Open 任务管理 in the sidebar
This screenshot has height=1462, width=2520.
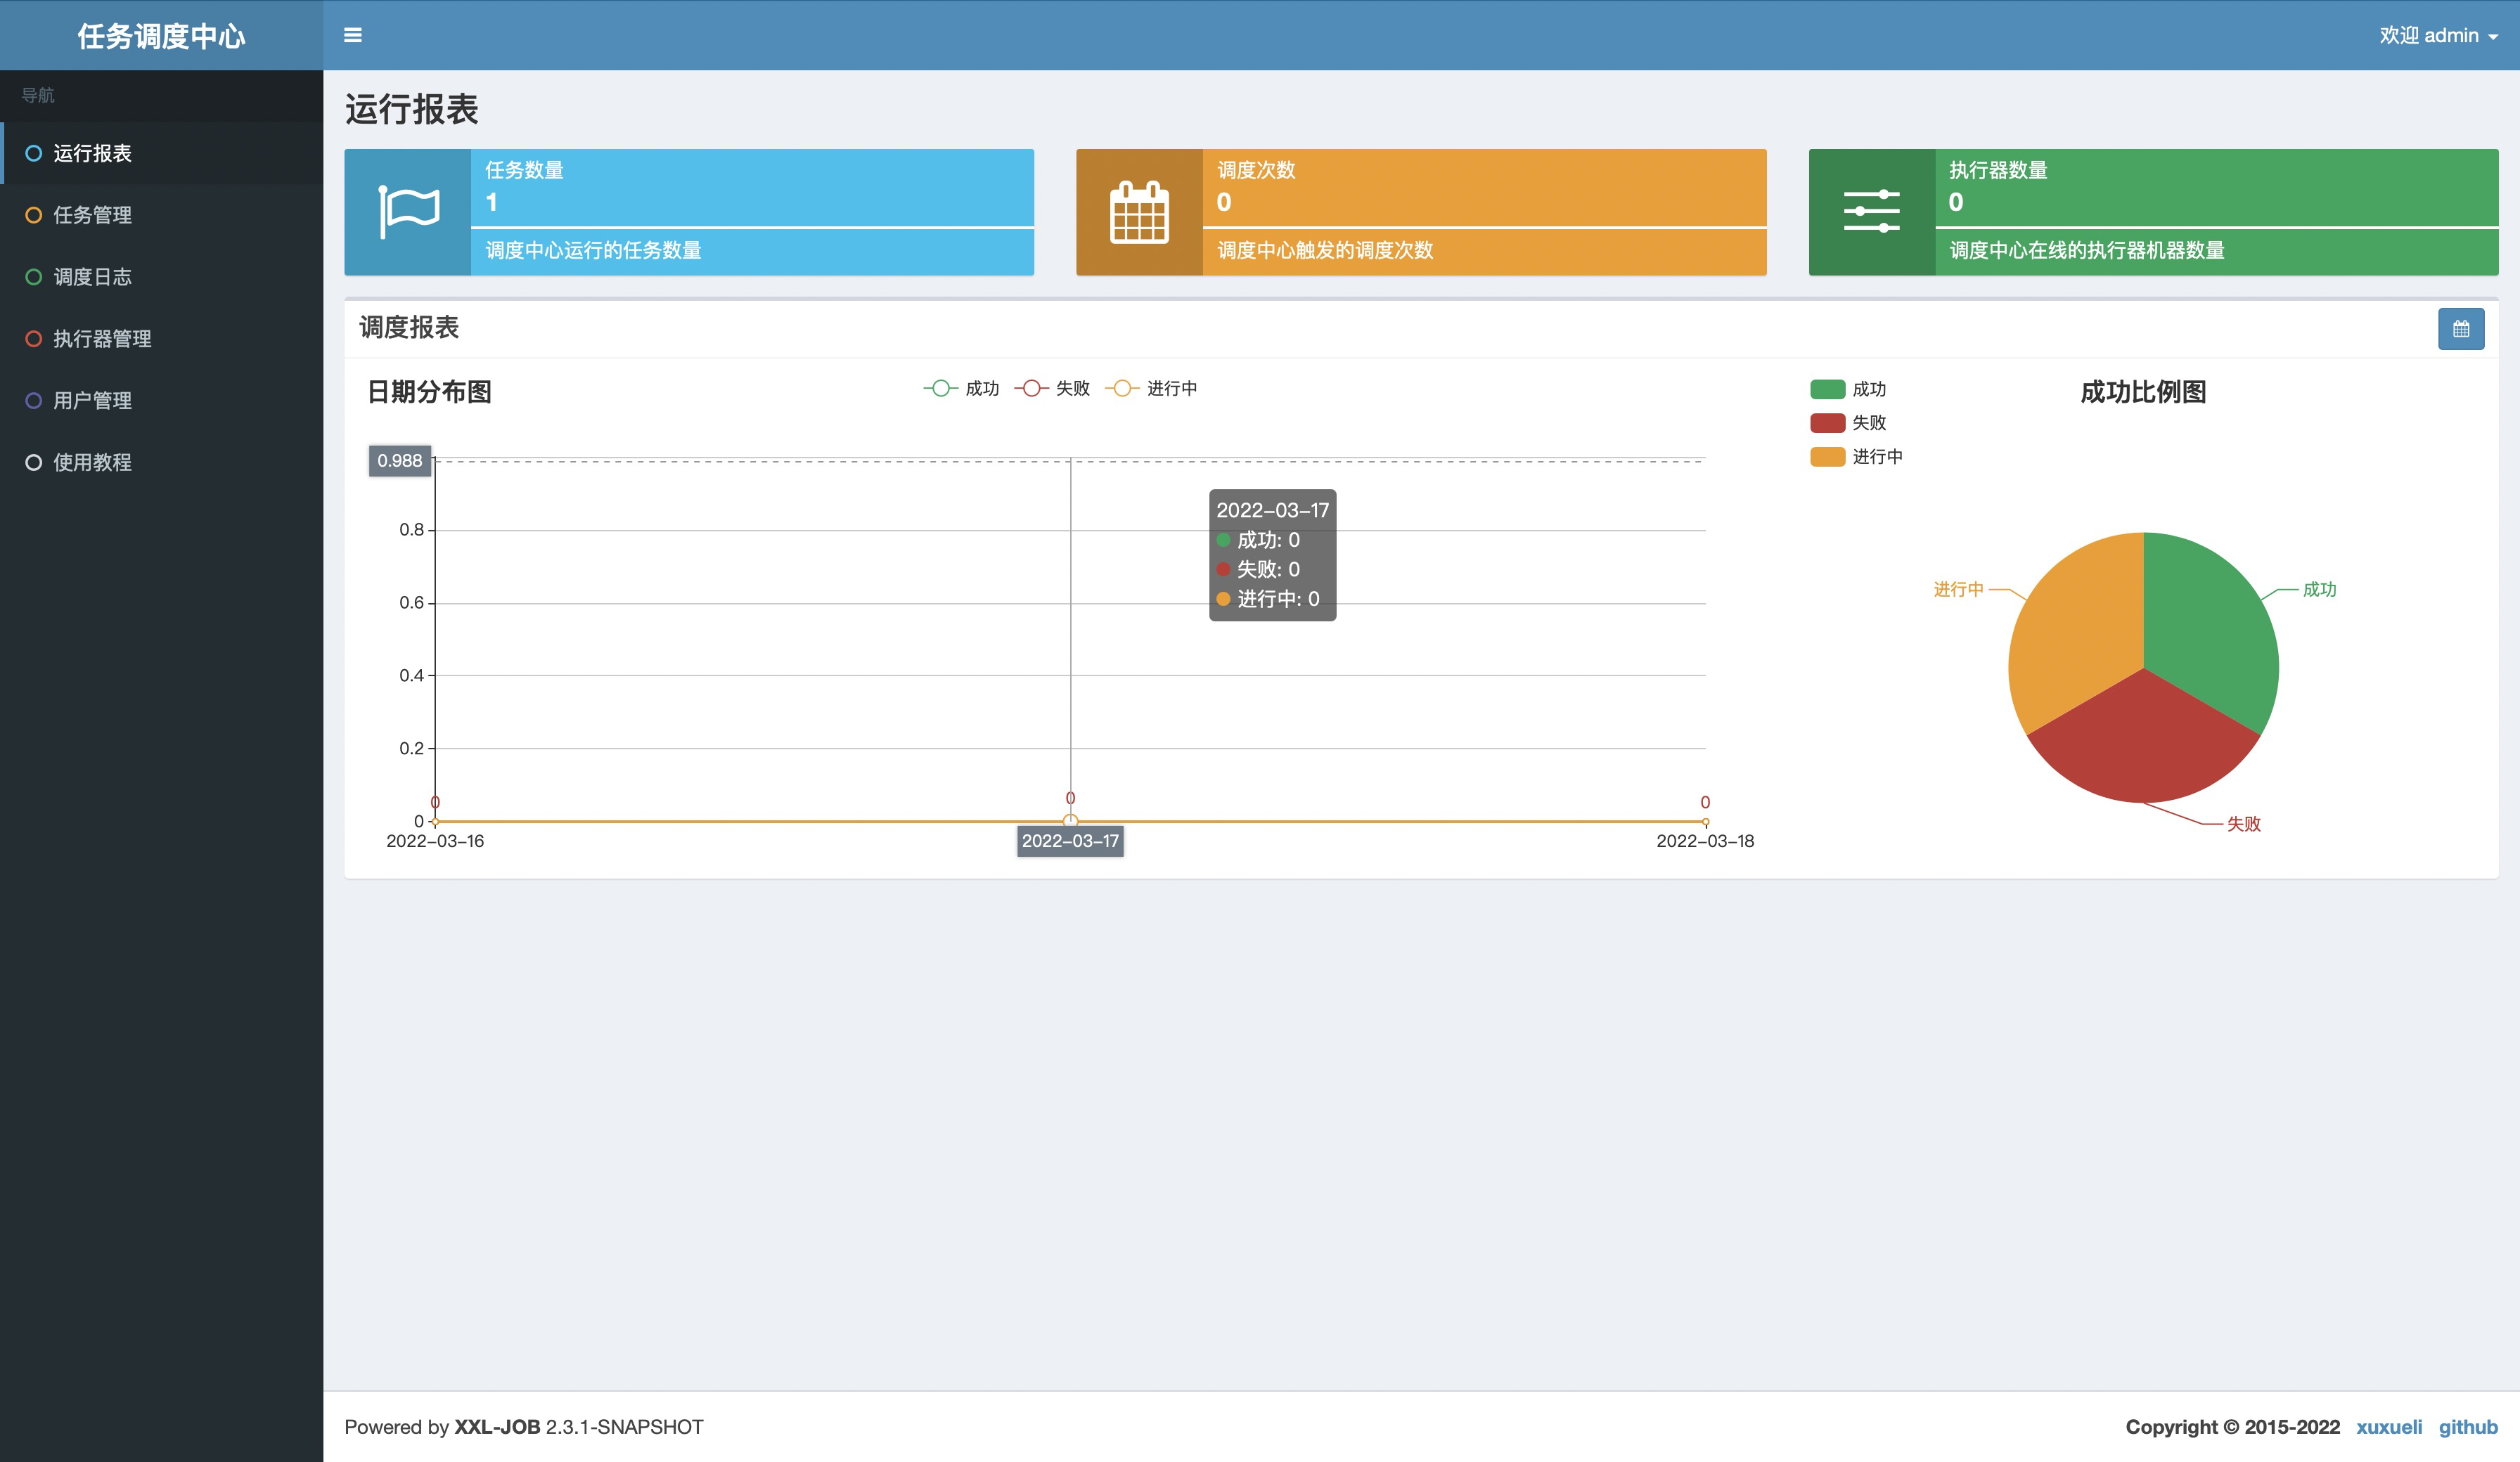[92, 215]
